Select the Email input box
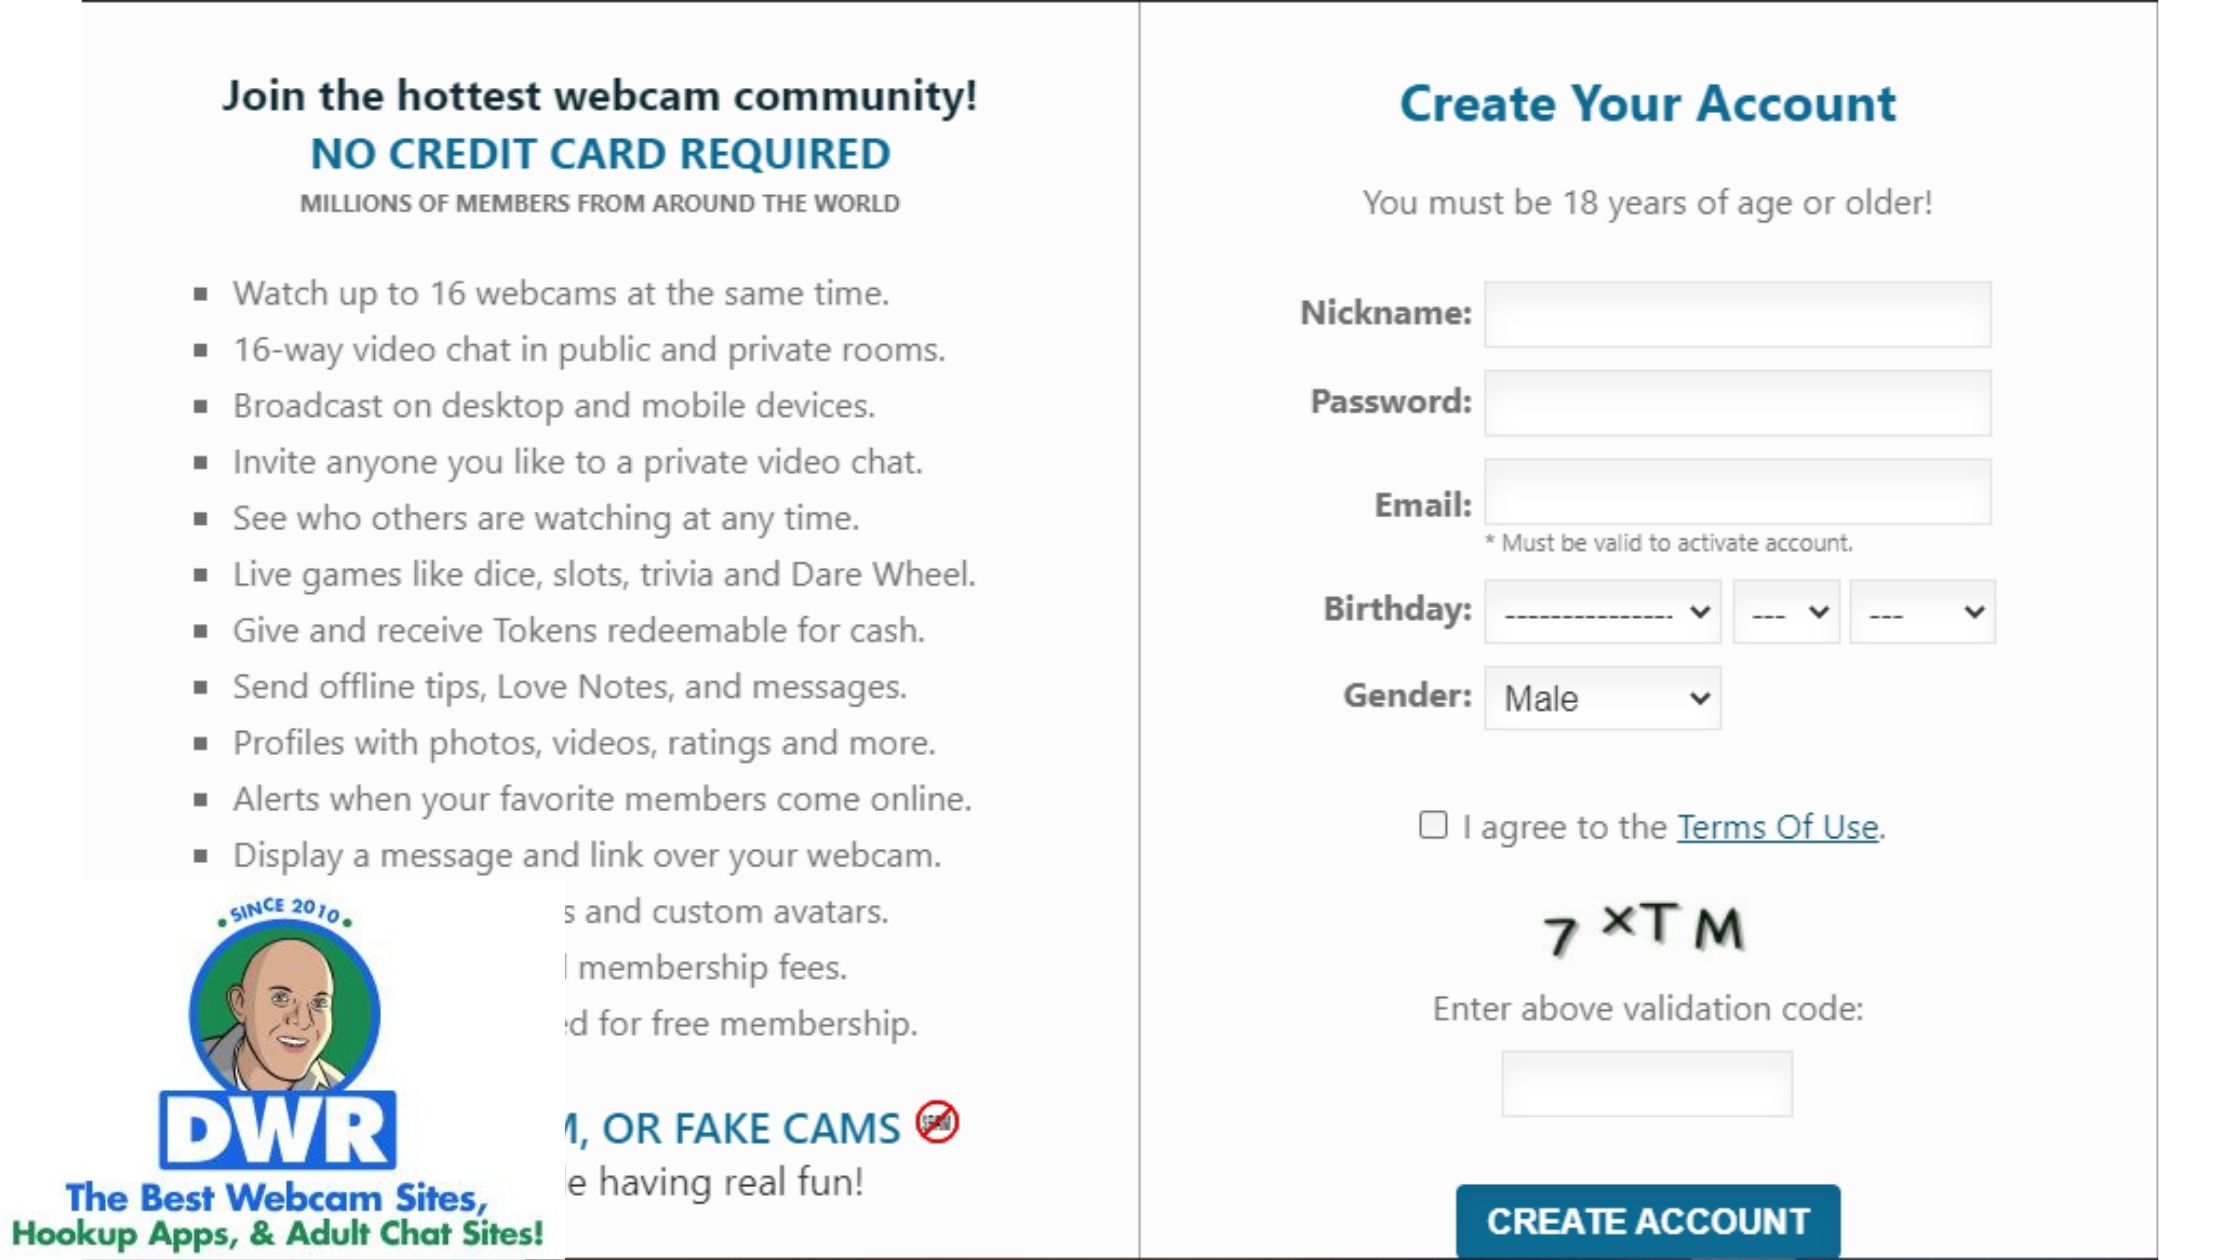2240x1260 pixels. tap(1737, 492)
